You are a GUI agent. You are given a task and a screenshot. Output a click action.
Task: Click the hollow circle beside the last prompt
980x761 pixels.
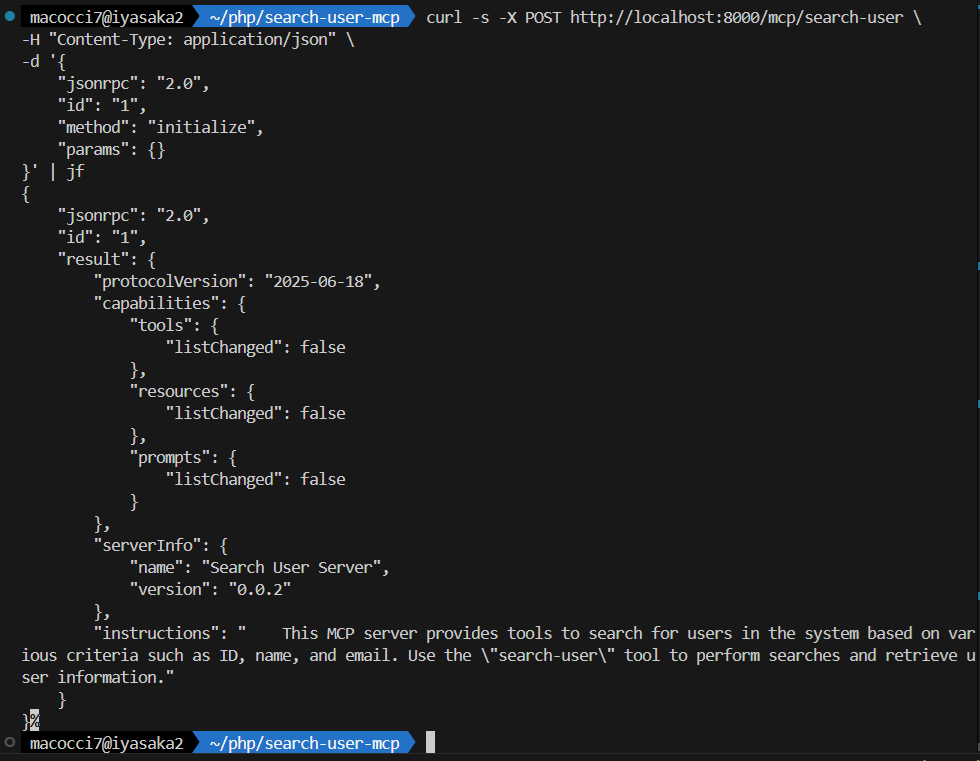tap(9, 743)
